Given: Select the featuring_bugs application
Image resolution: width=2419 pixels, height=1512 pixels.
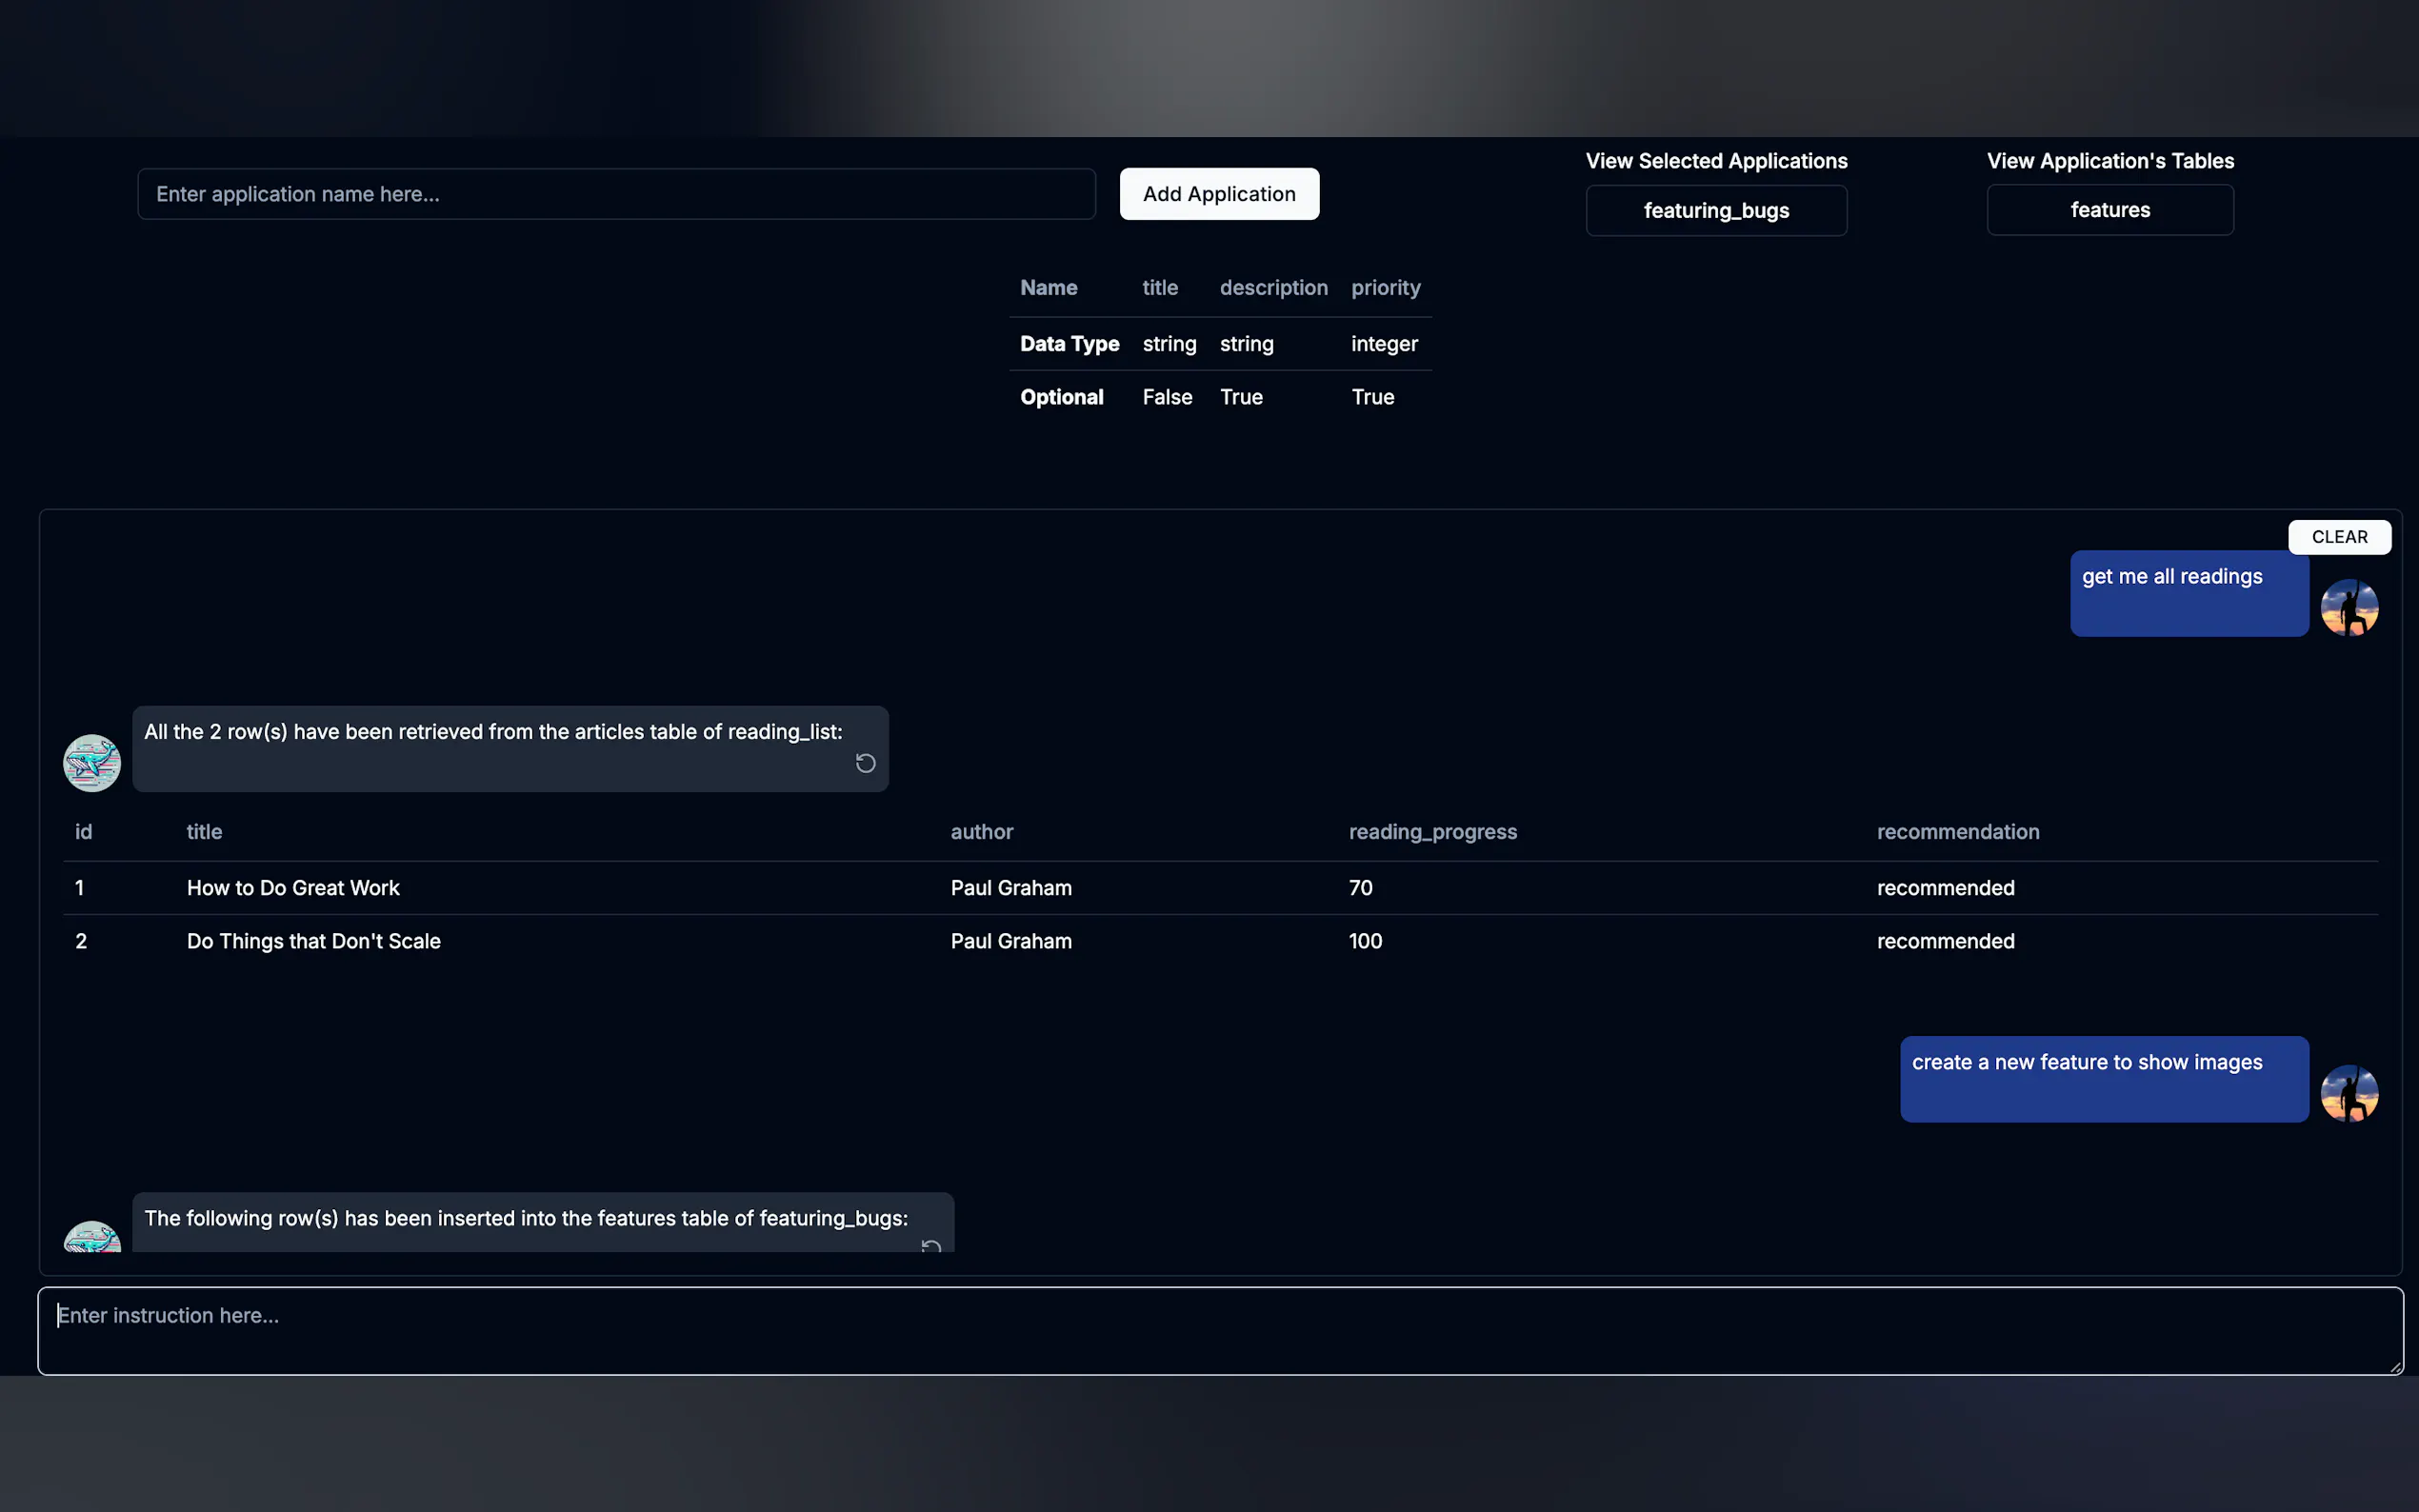Looking at the screenshot, I should [x=1715, y=211].
